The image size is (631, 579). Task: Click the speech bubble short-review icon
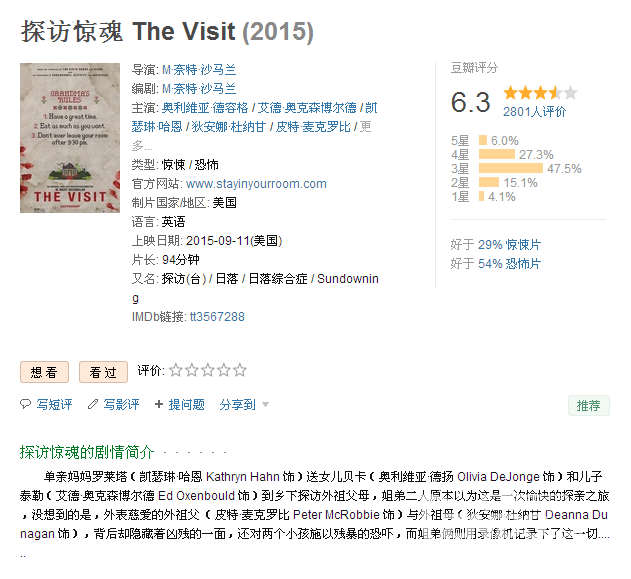[26, 405]
